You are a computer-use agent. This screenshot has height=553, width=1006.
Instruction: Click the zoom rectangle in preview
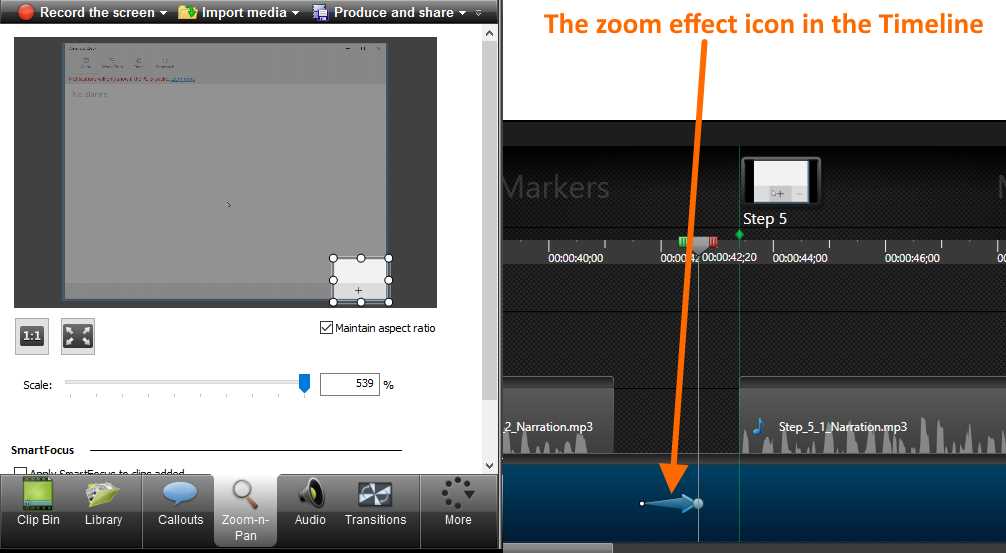(x=361, y=280)
